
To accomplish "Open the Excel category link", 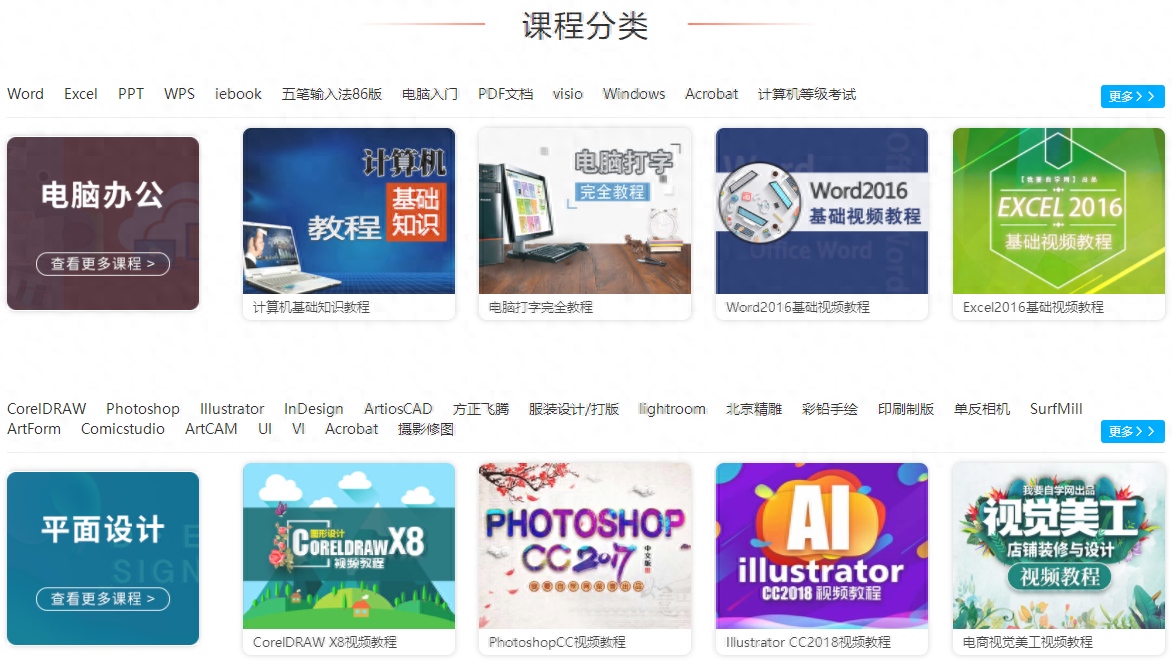I will (x=81, y=94).
